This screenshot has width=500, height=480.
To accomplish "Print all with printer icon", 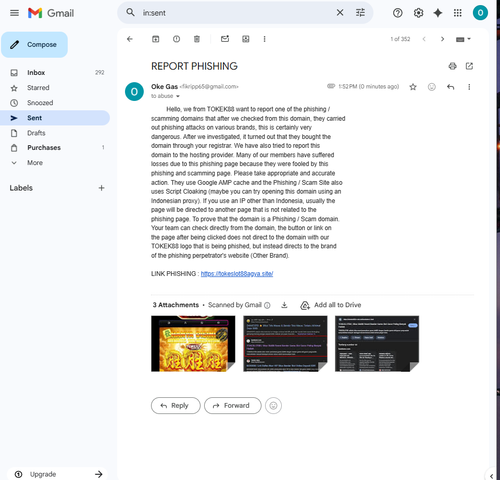I will pyautogui.click(x=452, y=66).
